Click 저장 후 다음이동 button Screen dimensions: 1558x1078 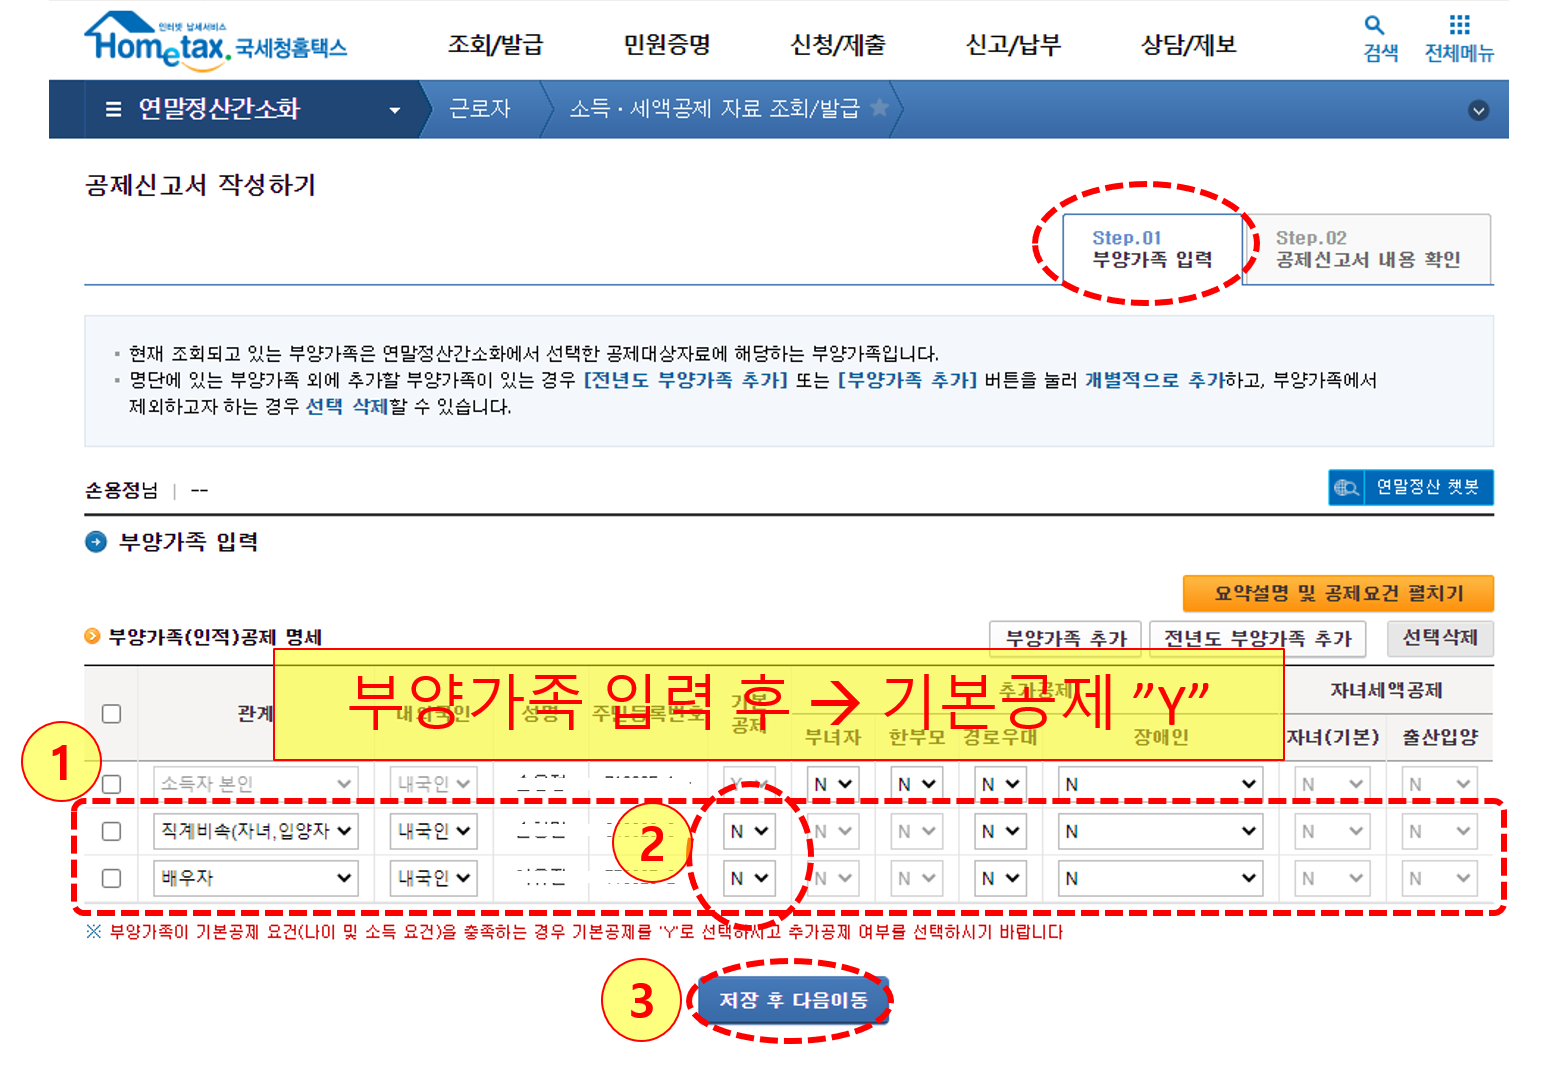[x=793, y=1000]
